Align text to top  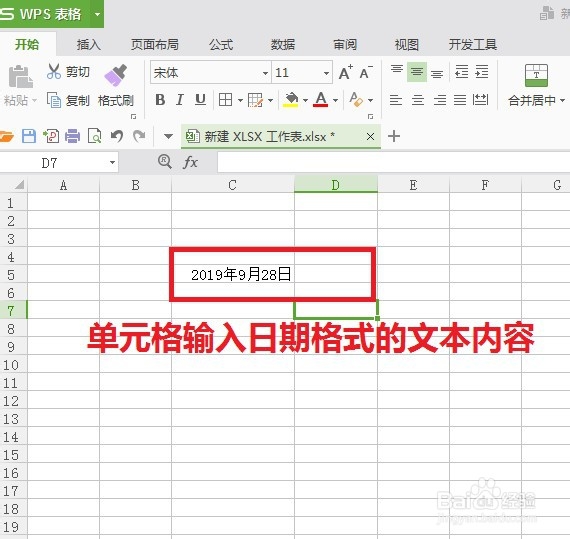coord(397,69)
